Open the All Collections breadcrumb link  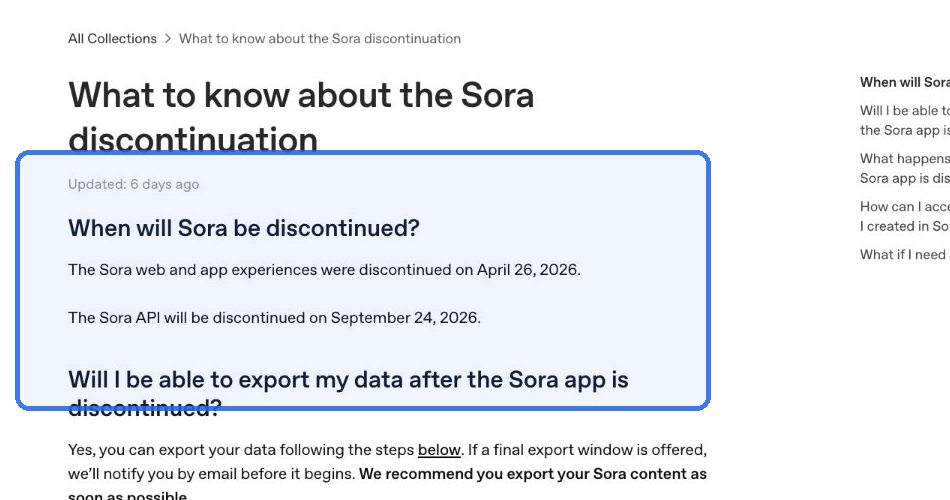112,39
